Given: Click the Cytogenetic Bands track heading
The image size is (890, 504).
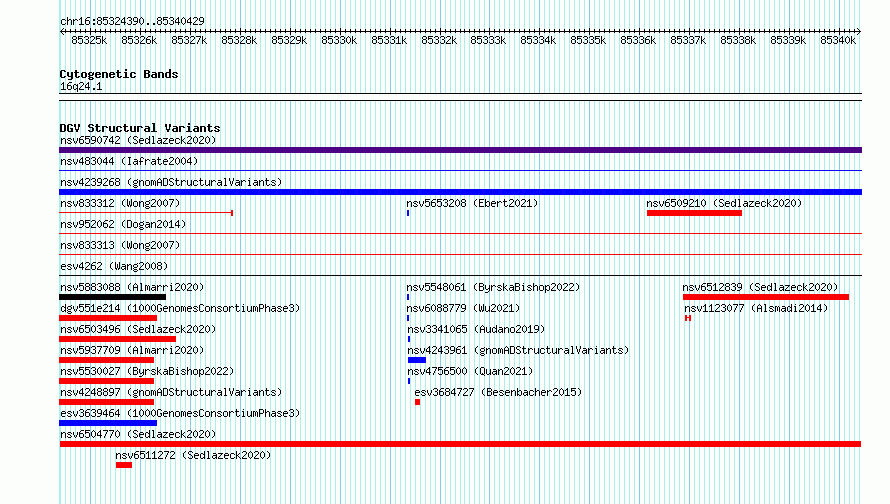Looking at the screenshot, I should [x=119, y=74].
